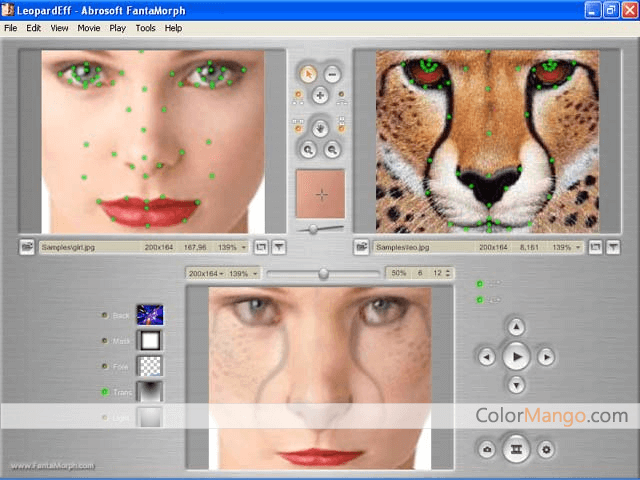This screenshot has width=640, height=480.
Task: Expand the 139% zoom dropdown for girl.jpg
Action: click(x=231, y=246)
